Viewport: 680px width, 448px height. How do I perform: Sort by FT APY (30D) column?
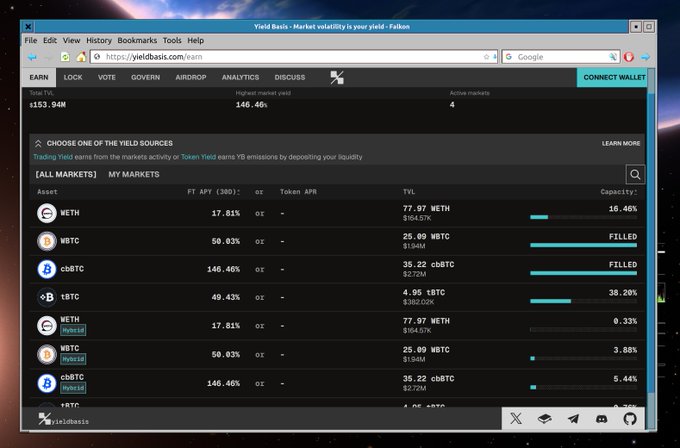pyautogui.click(x=213, y=192)
